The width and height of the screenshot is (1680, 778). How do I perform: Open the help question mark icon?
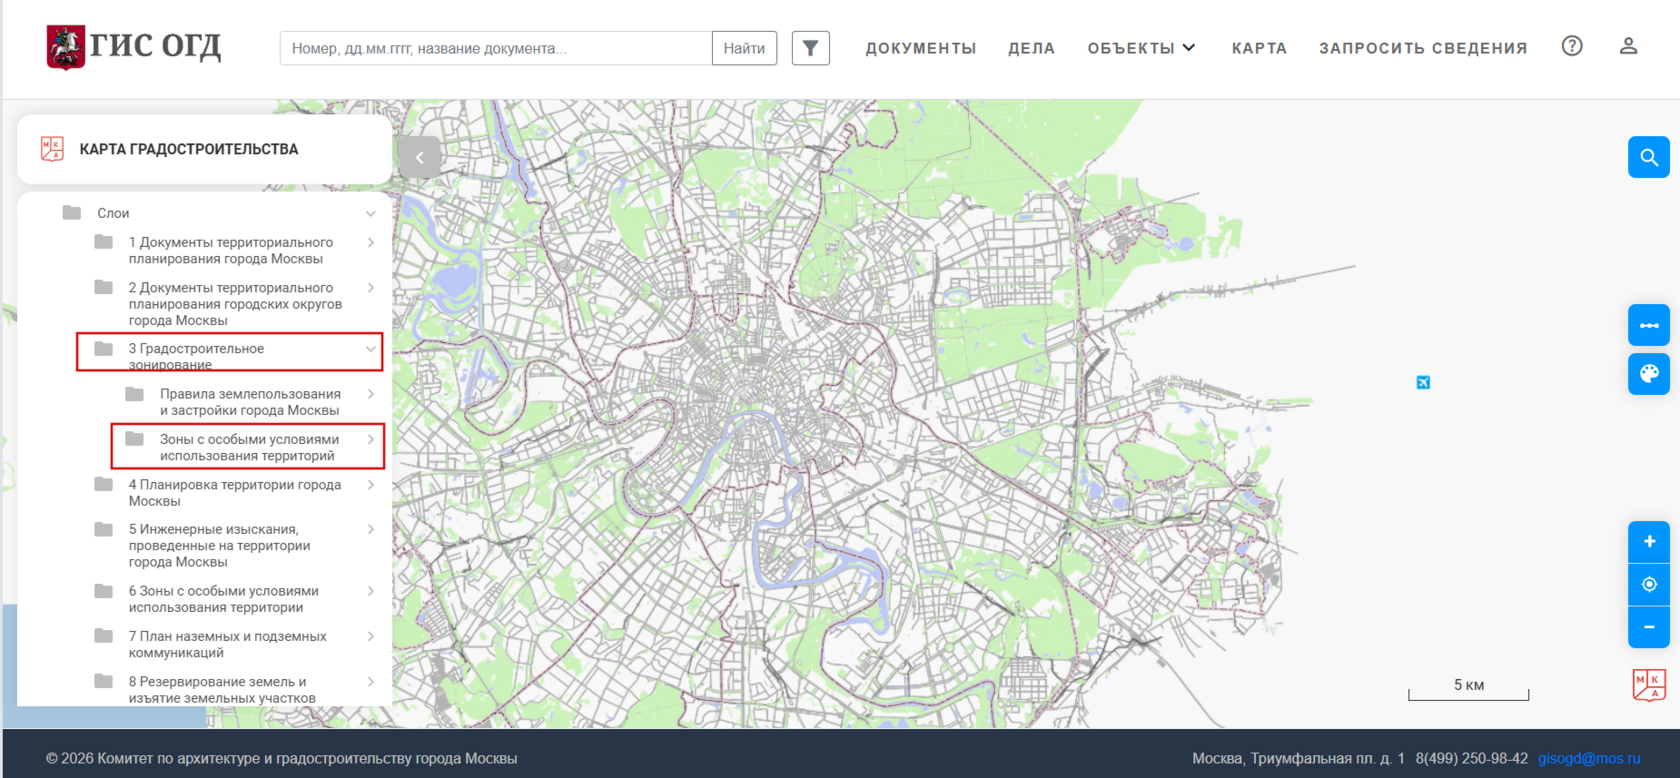pos(1572,46)
